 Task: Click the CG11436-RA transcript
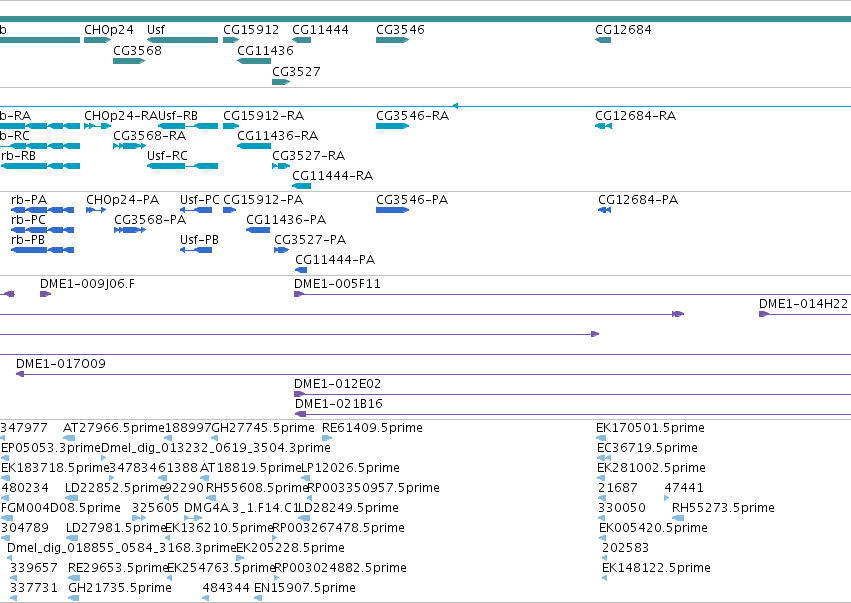pyautogui.click(x=254, y=146)
